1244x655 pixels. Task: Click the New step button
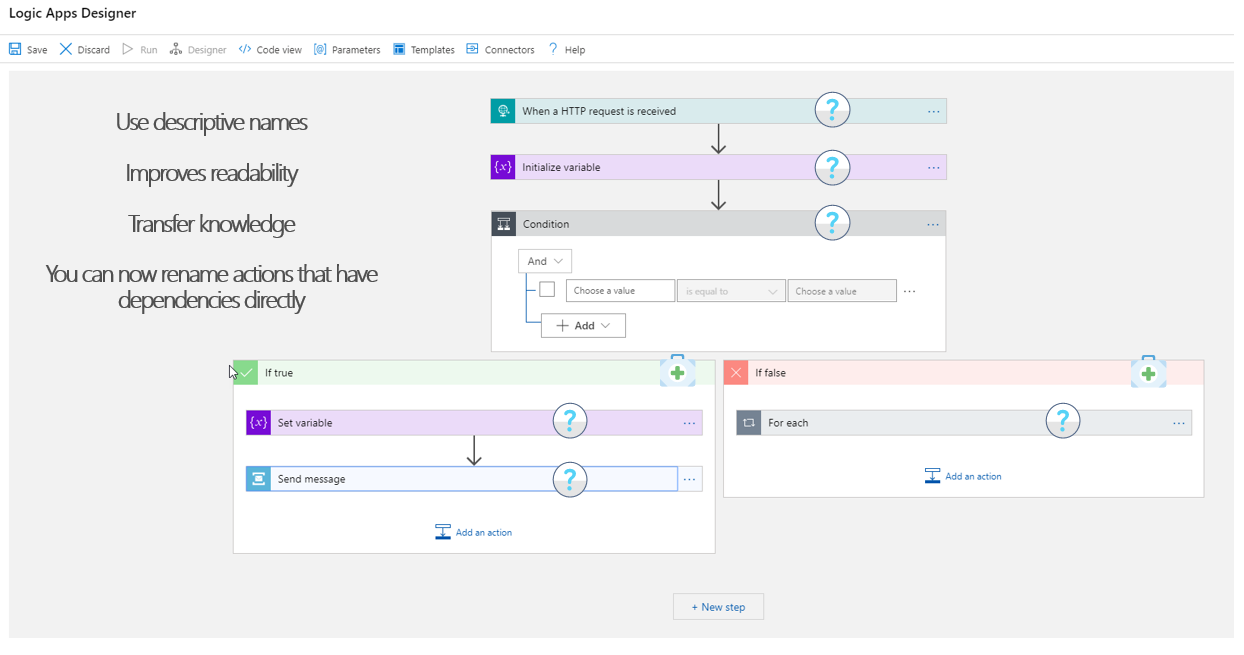718,607
